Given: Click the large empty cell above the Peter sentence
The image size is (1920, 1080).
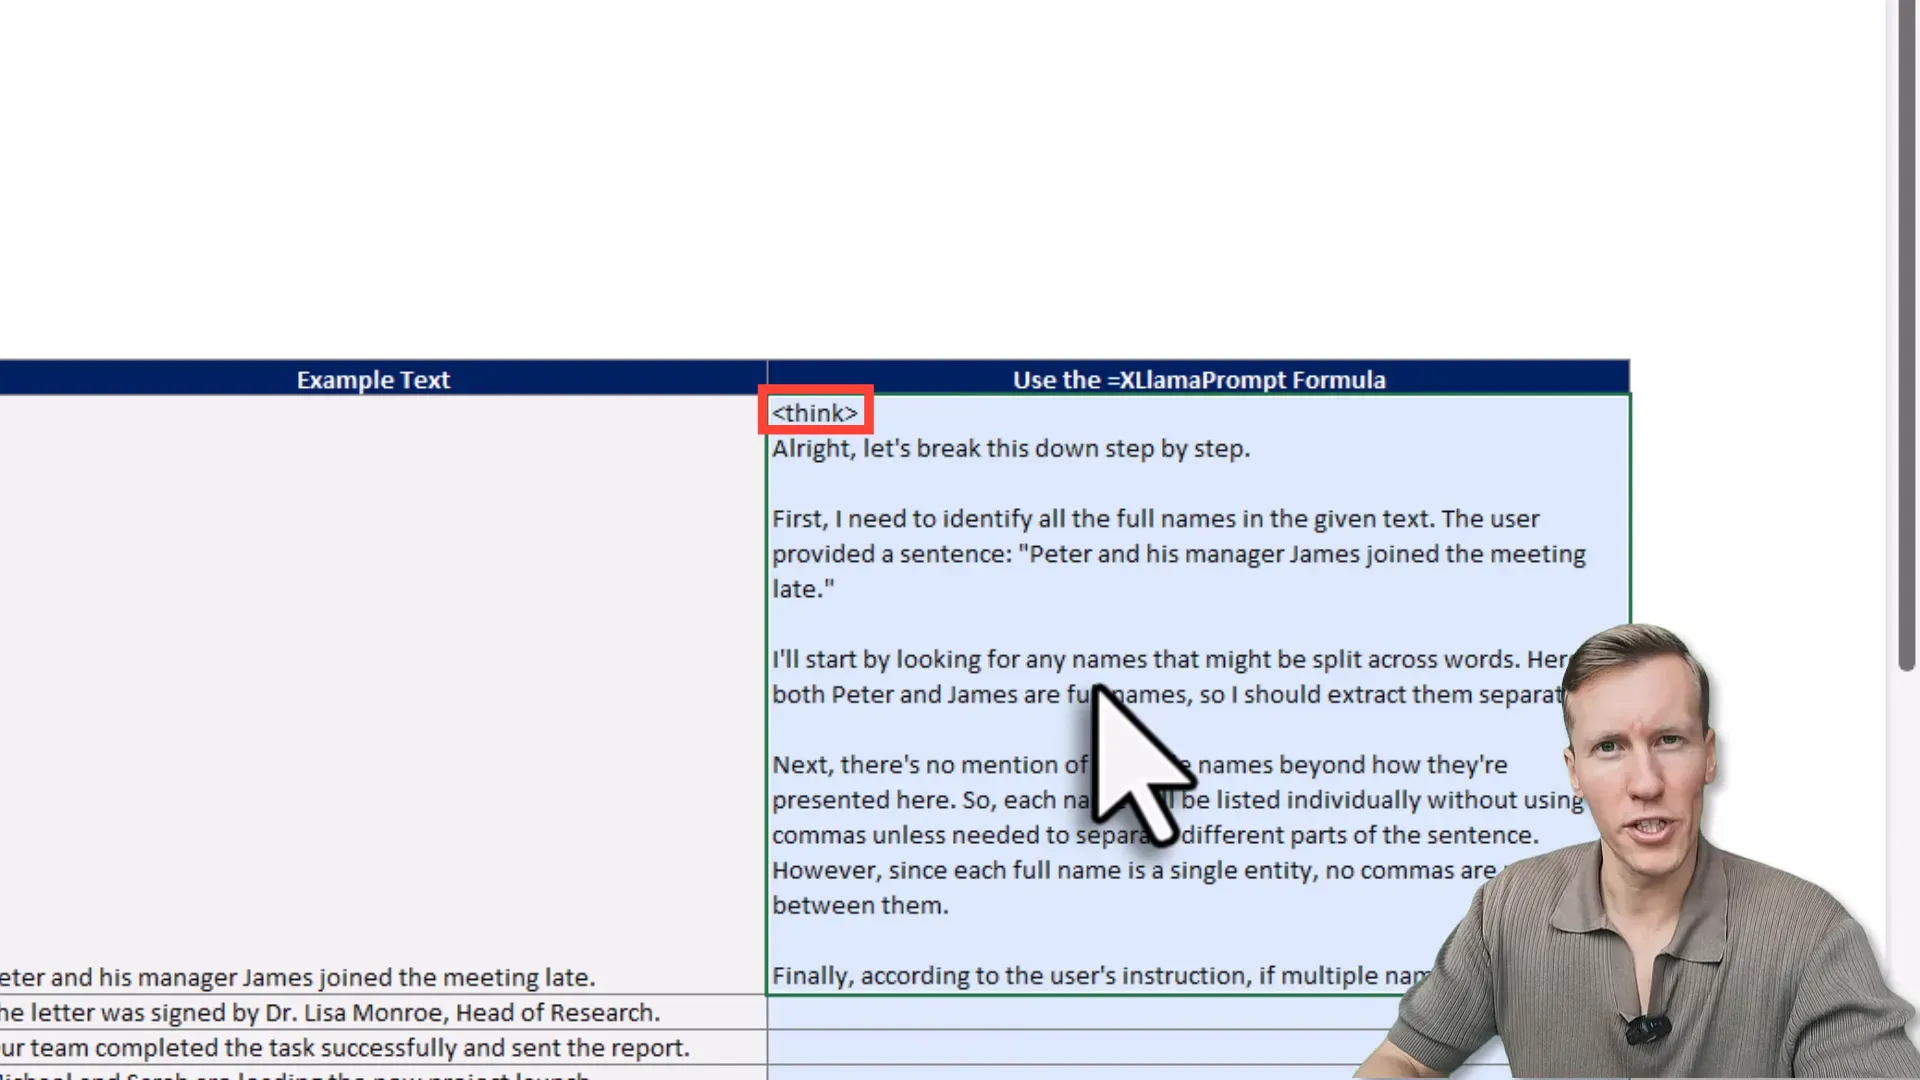Looking at the screenshot, I should point(380,680).
